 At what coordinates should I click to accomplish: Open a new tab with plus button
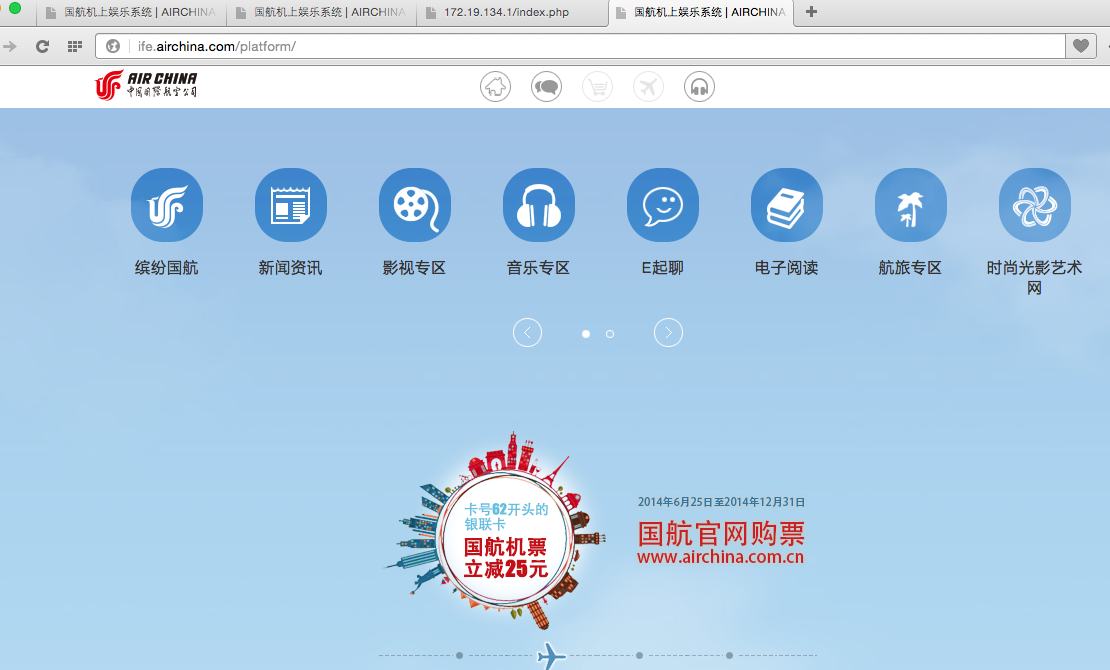point(811,11)
